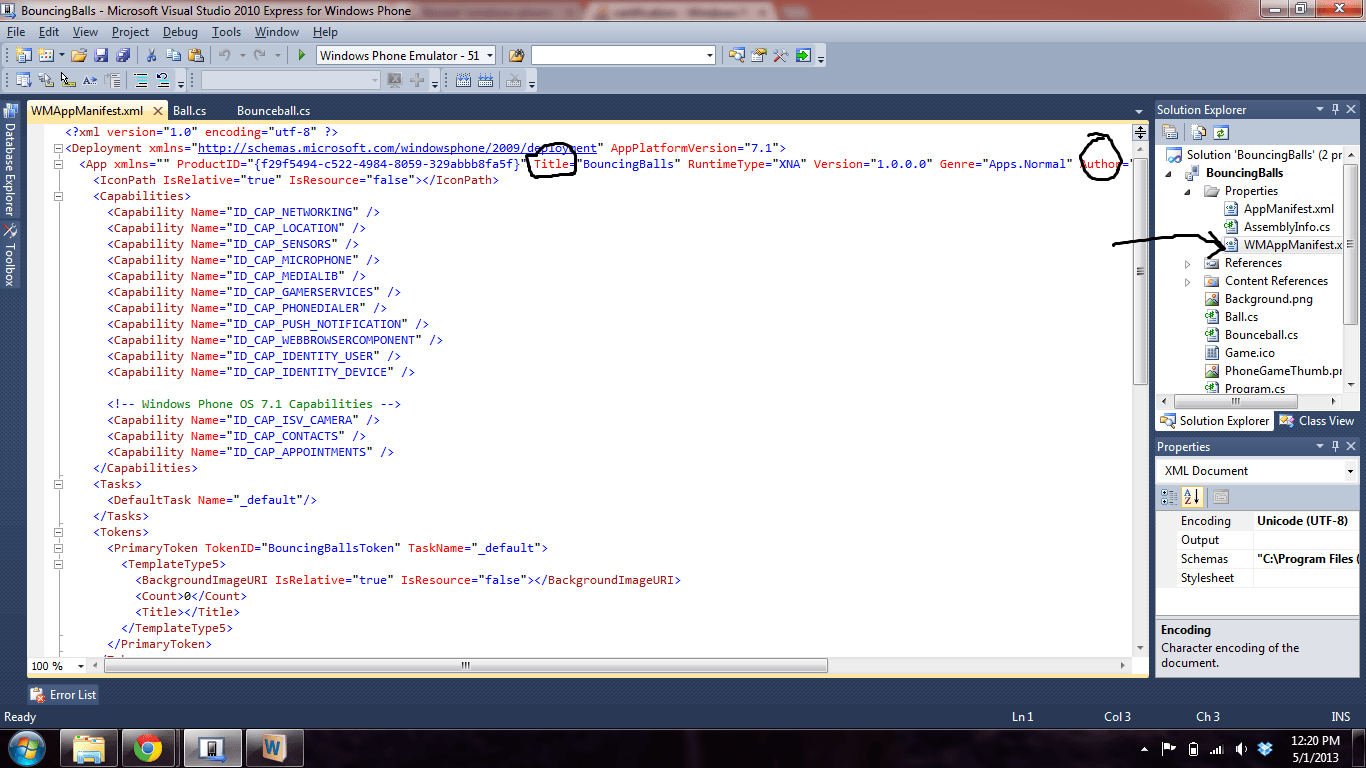Collapse the Properties folder in Solution Explorer
The width and height of the screenshot is (1366, 768).
pyautogui.click(x=1188, y=191)
